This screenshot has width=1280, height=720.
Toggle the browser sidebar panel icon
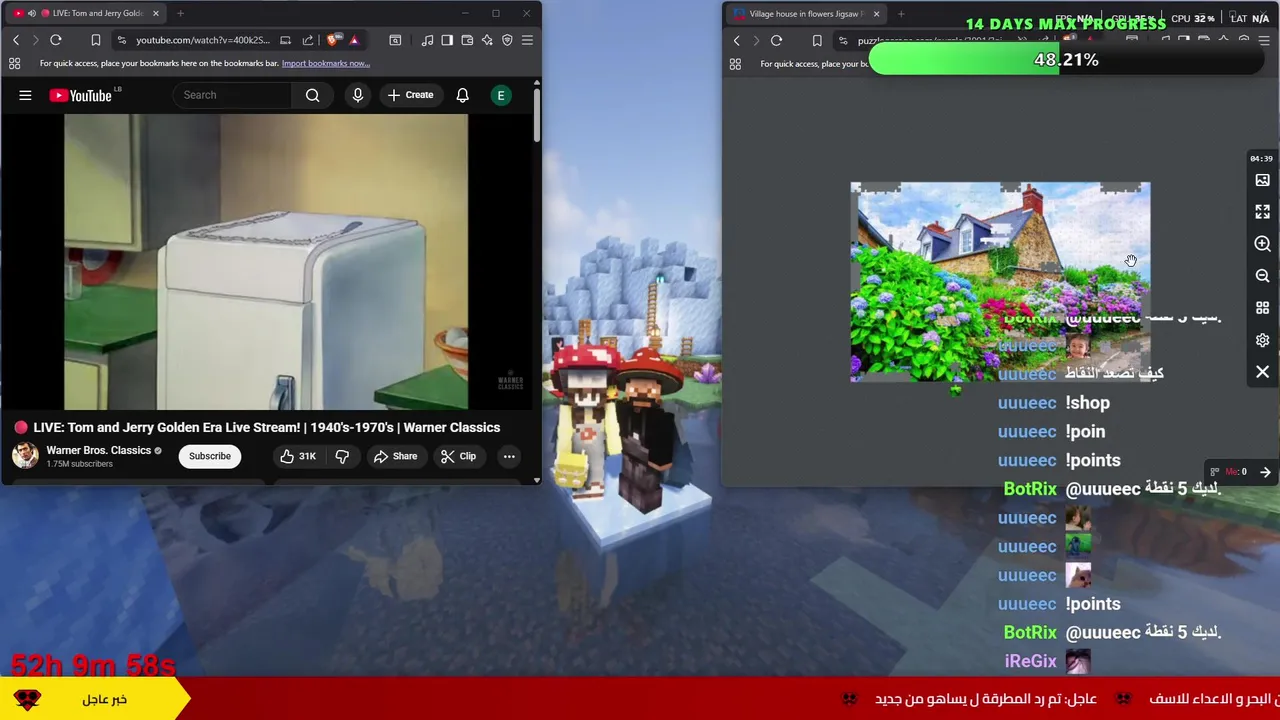coord(447,40)
